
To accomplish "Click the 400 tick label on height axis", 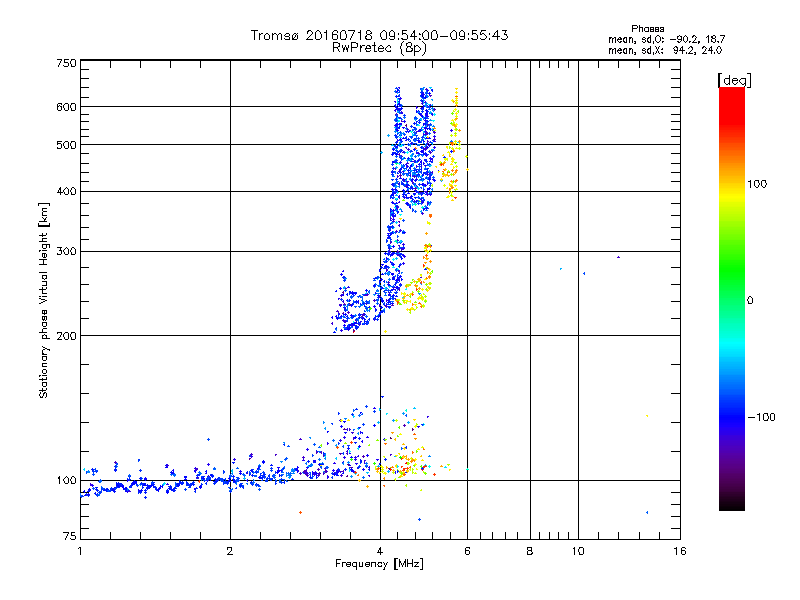I will point(66,191).
